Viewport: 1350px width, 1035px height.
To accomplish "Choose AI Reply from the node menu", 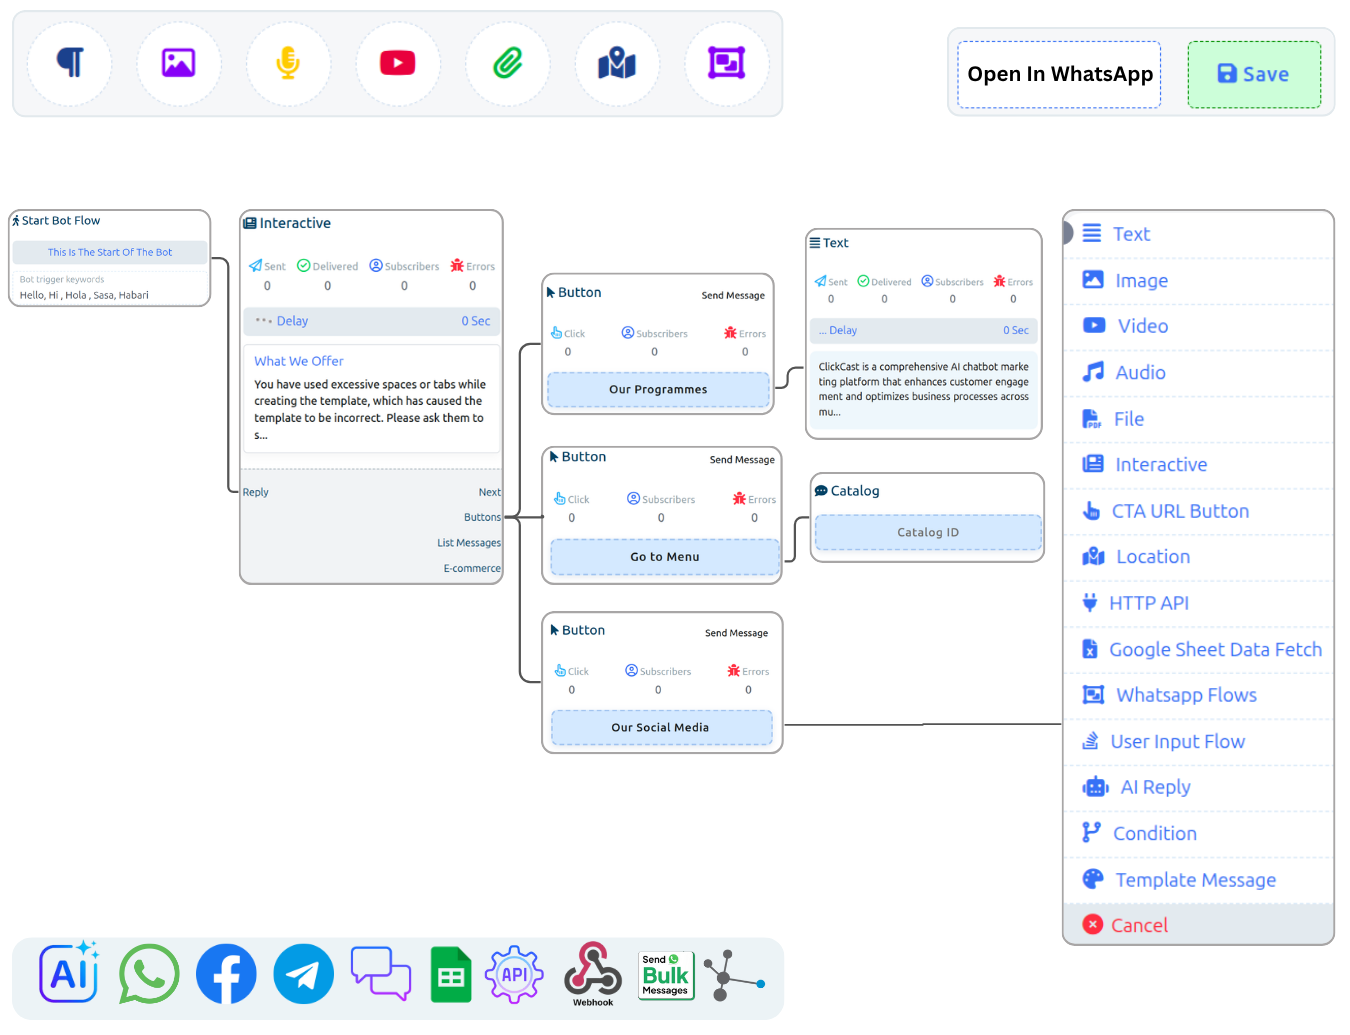I will click(1198, 787).
